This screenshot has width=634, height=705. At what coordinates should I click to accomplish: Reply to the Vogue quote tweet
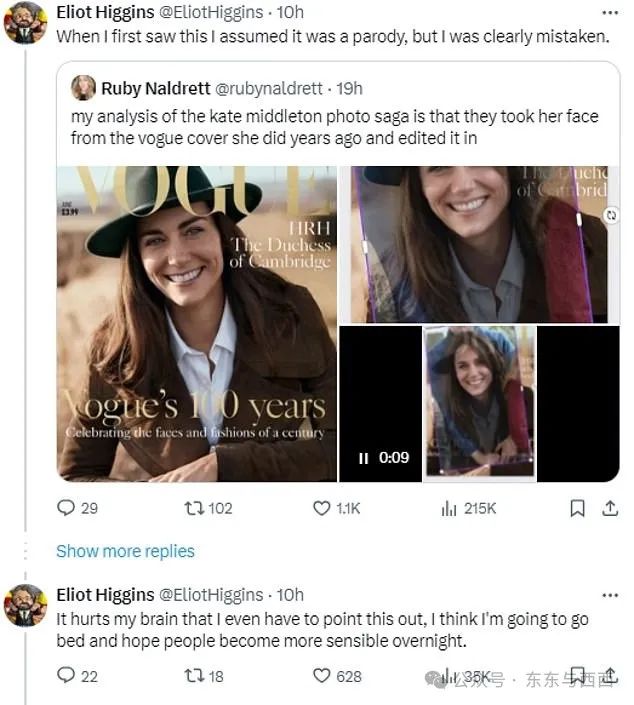(x=66, y=508)
